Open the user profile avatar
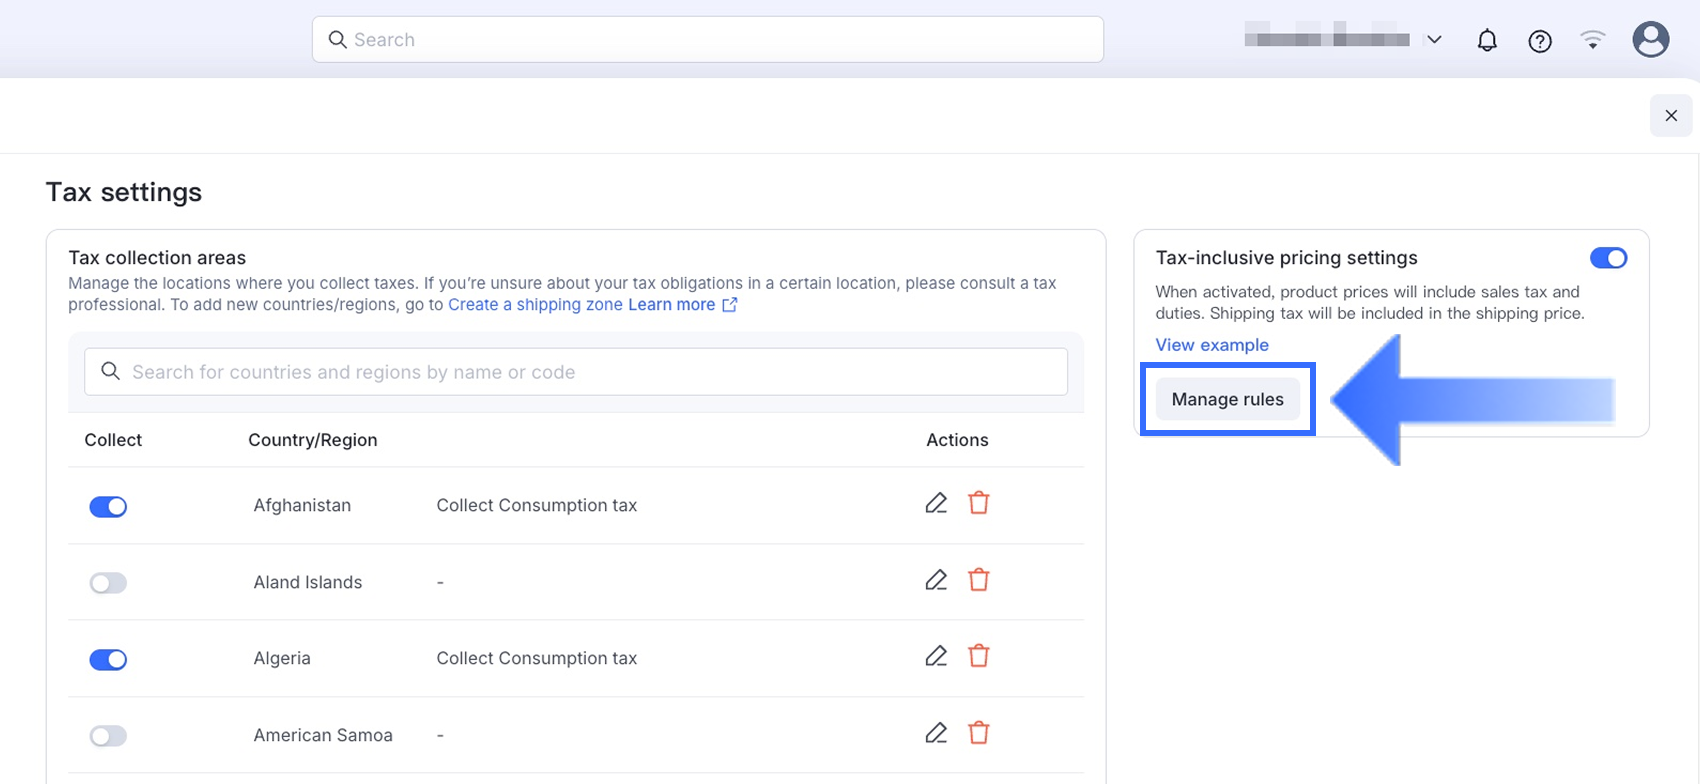The height and width of the screenshot is (784, 1700). pyautogui.click(x=1650, y=40)
